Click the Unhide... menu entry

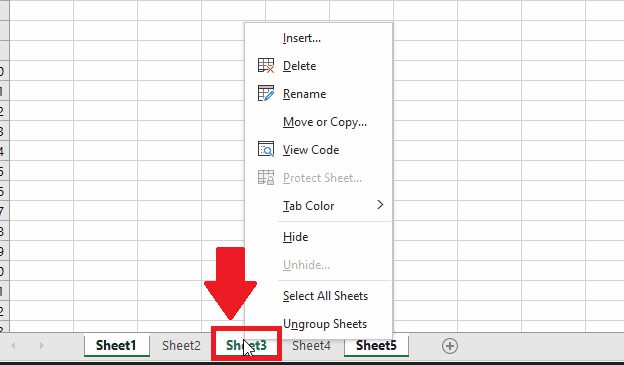306,265
